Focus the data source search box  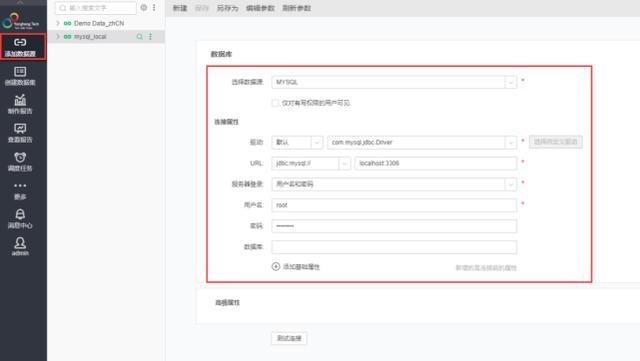click(96, 8)
